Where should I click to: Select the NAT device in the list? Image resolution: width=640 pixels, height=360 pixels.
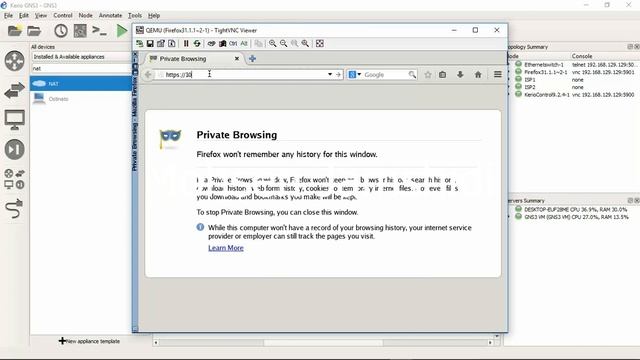point(81,84)
